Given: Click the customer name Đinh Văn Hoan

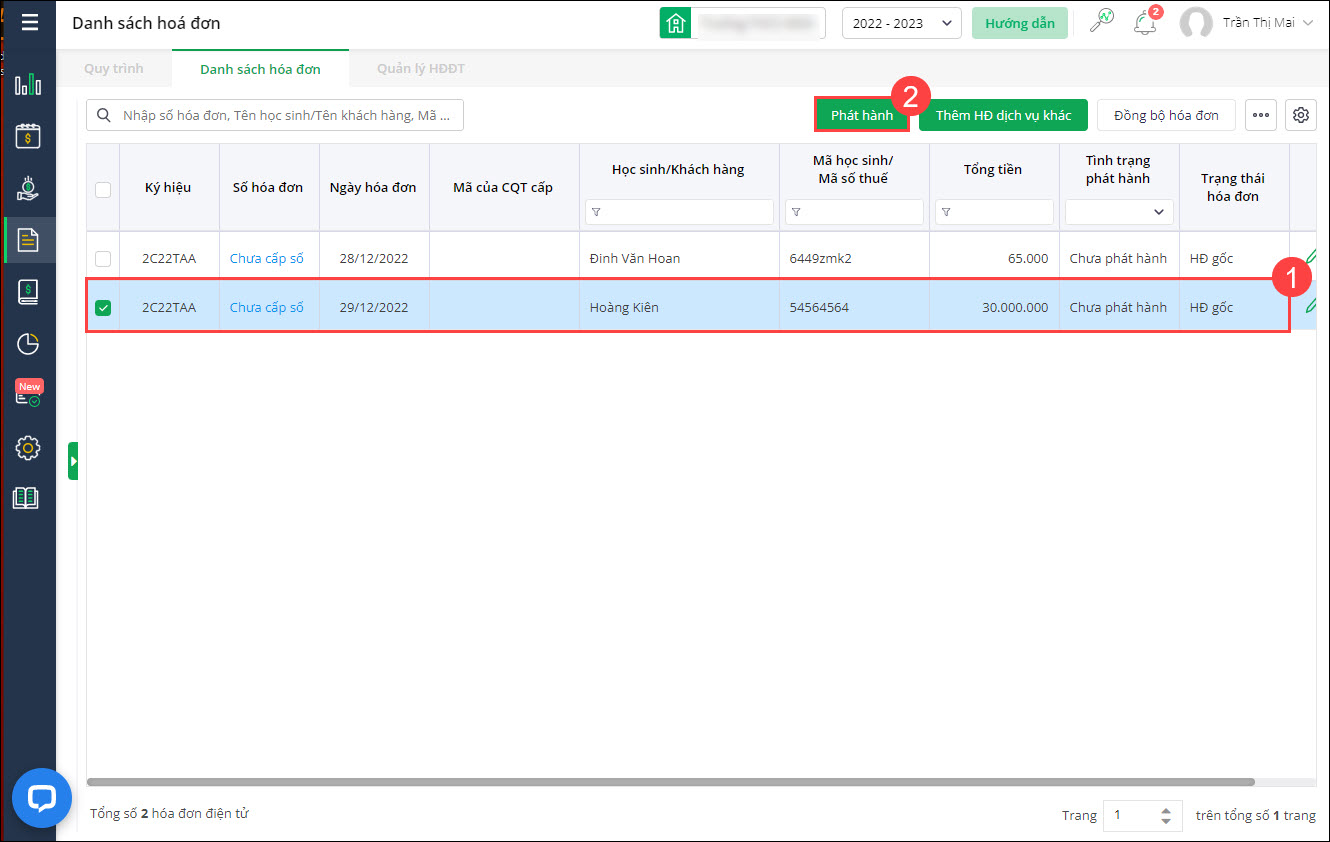Looking at the screenshot, I should (635, 258).
